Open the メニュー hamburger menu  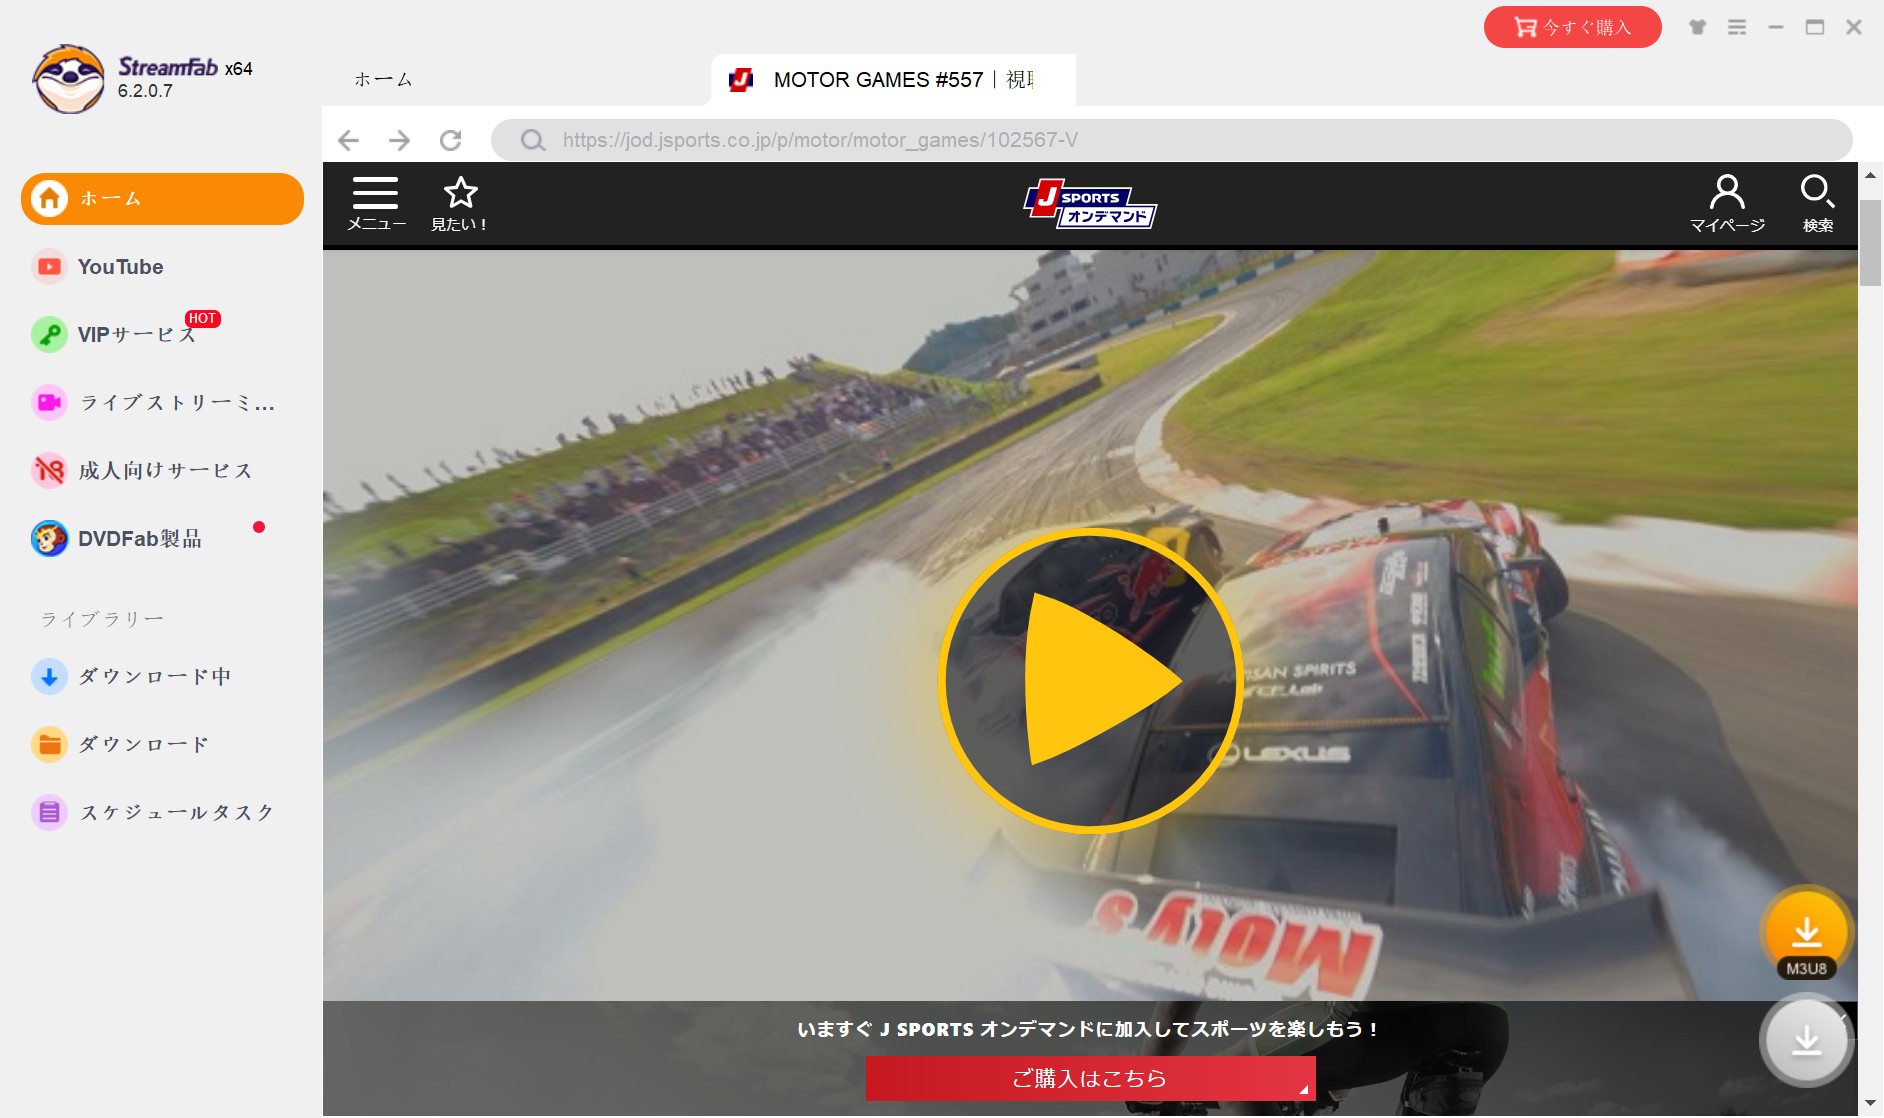[376, 204]
